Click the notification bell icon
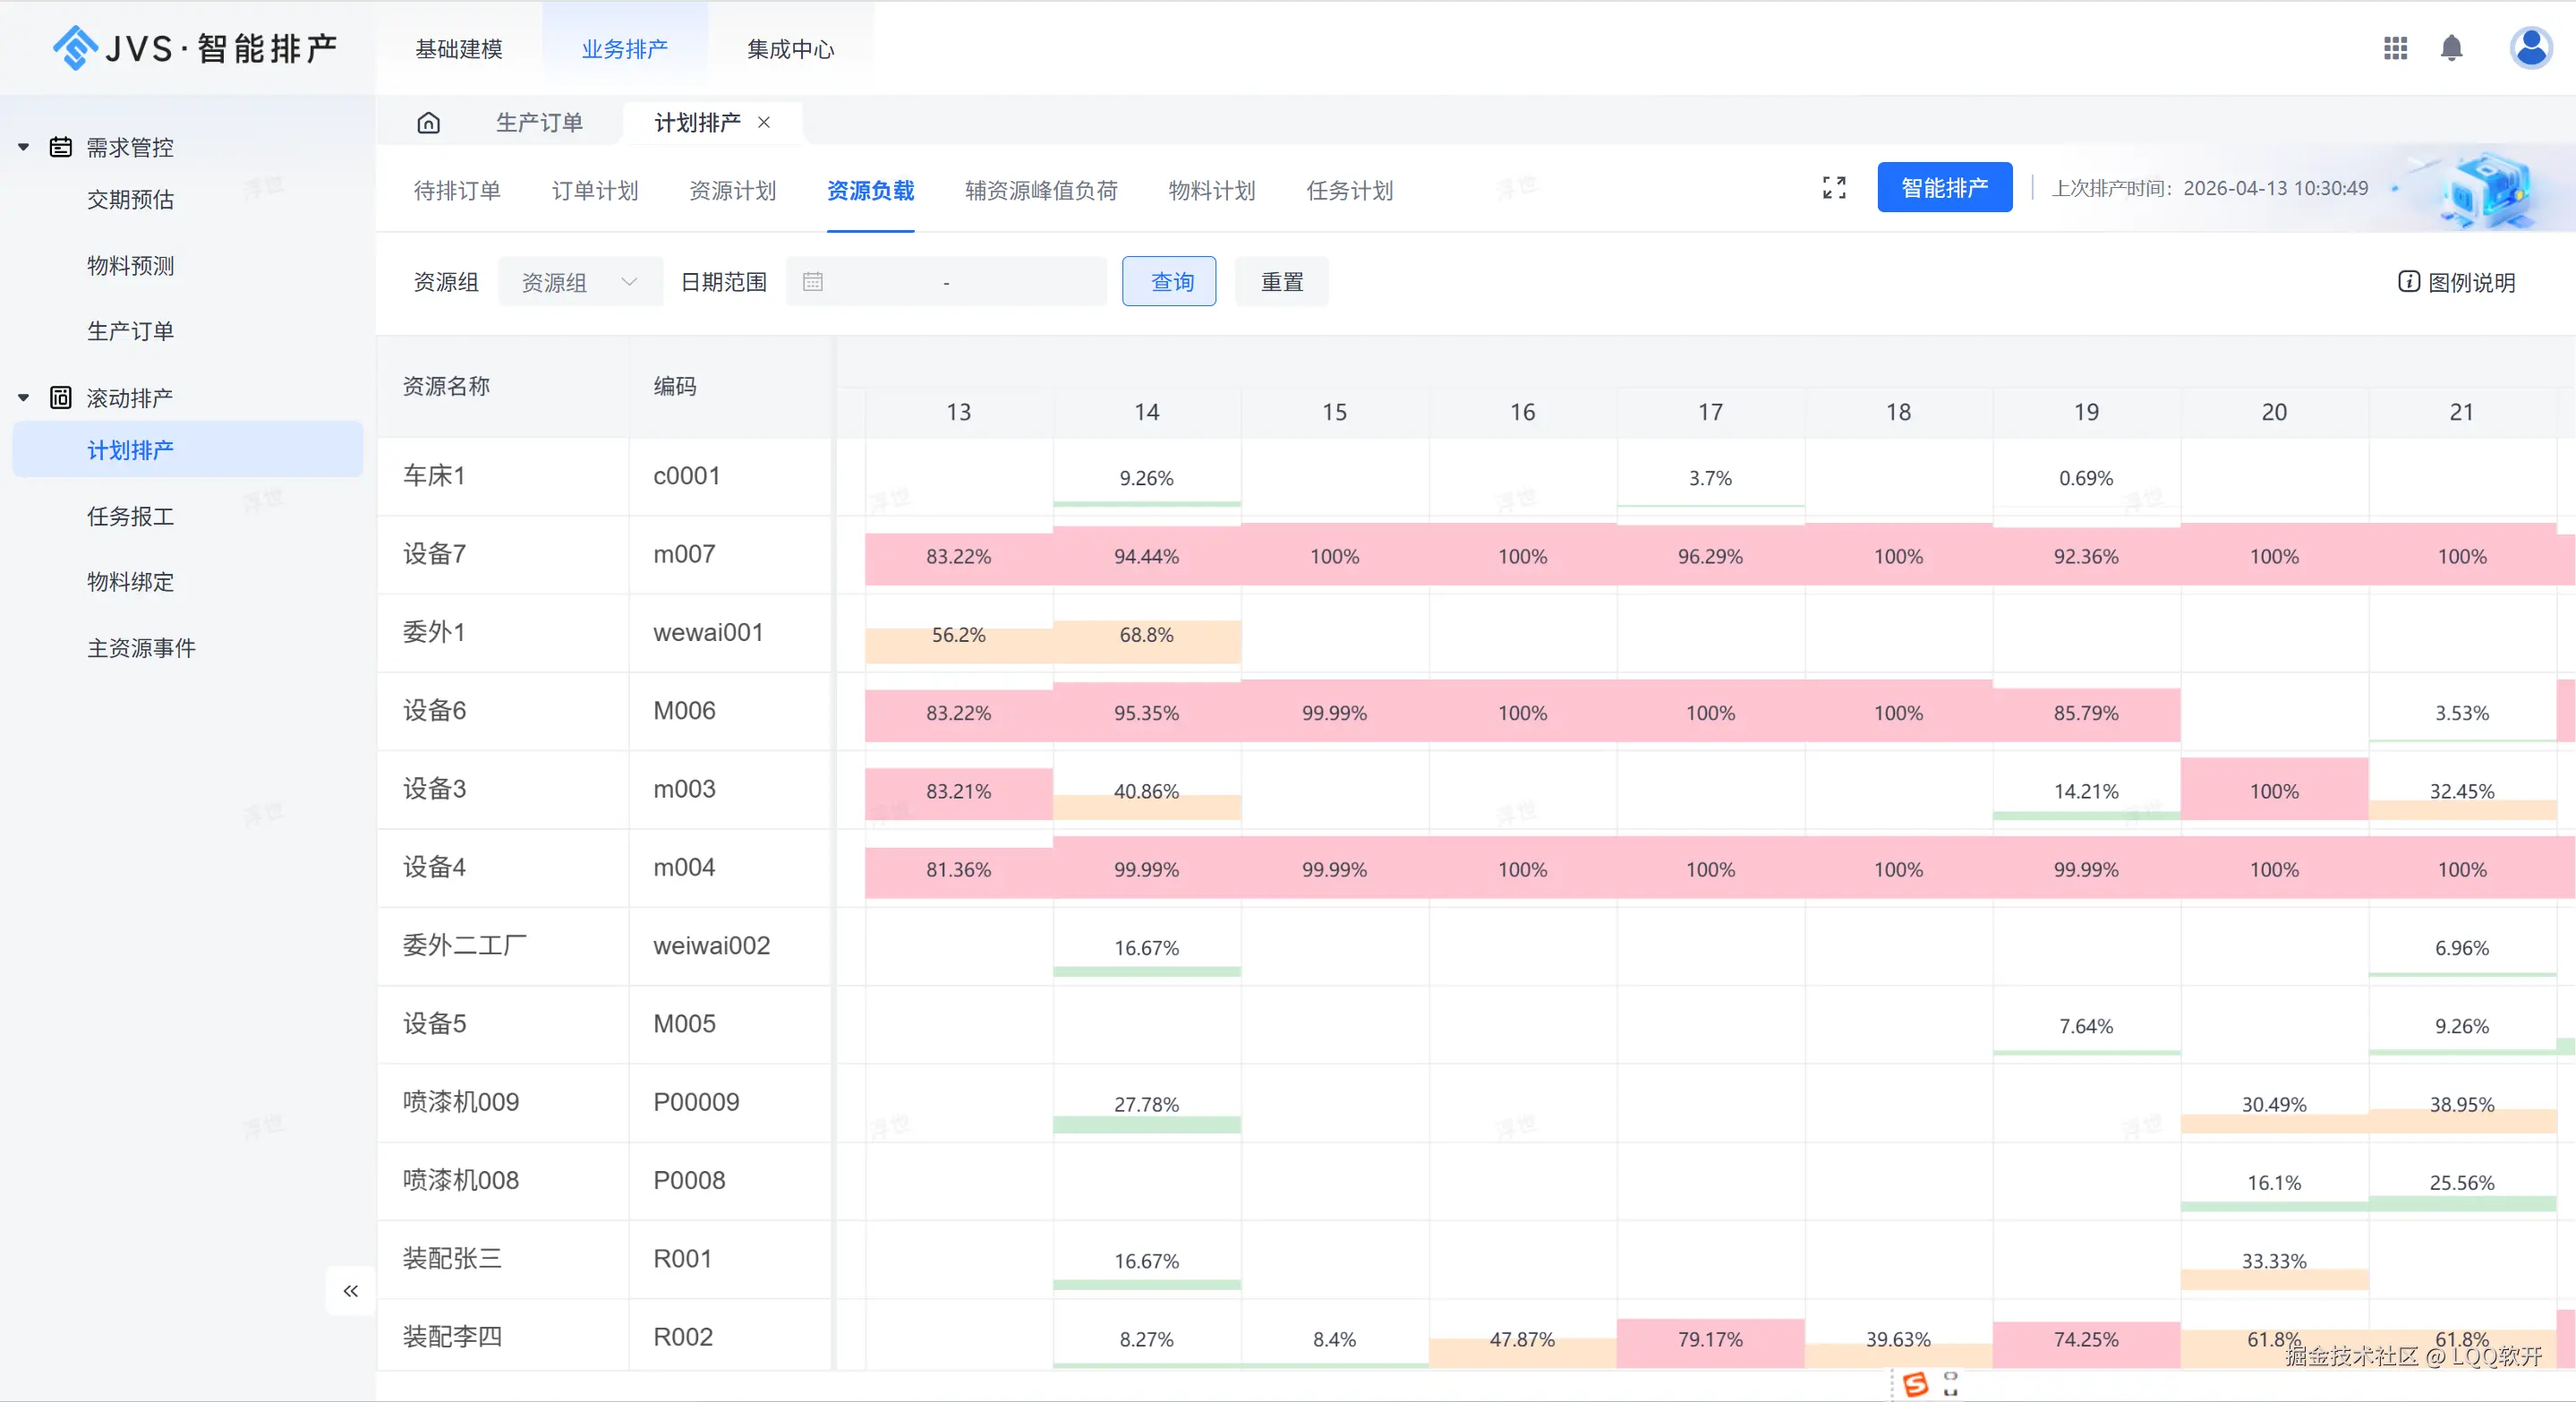 tap(2451, 48)
